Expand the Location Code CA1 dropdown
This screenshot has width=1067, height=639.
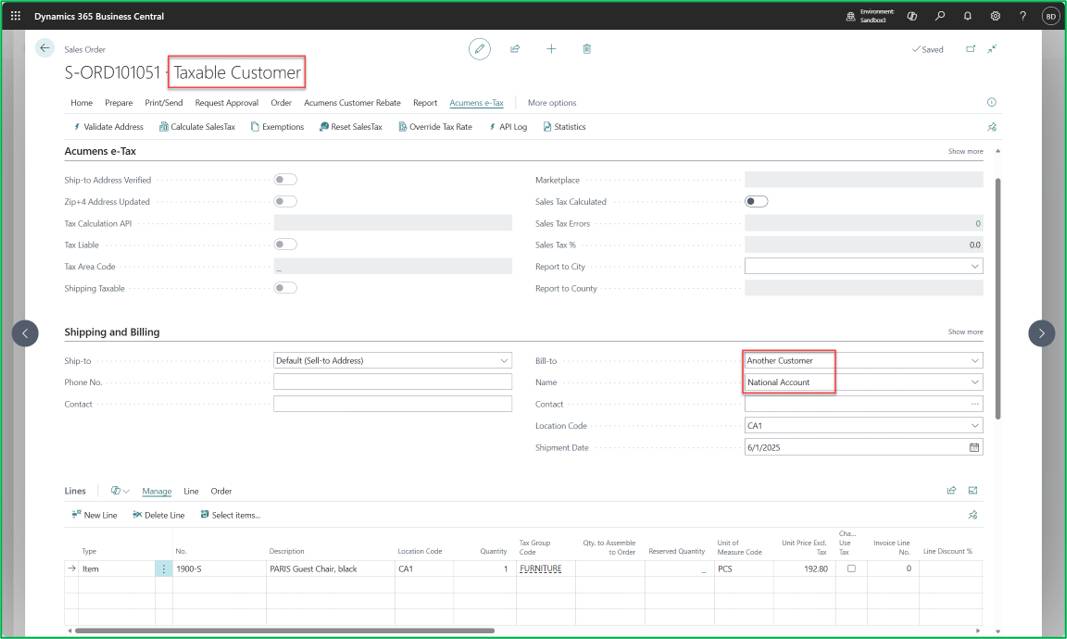pyautogui.click(x=974, y=425)
